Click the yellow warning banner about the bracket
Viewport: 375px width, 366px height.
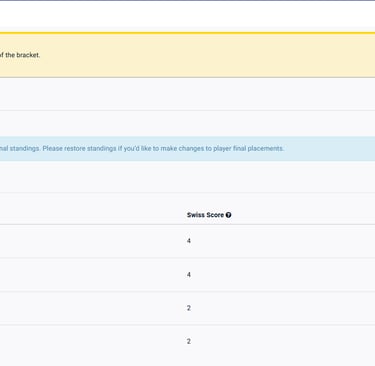[x=187, y=55]
